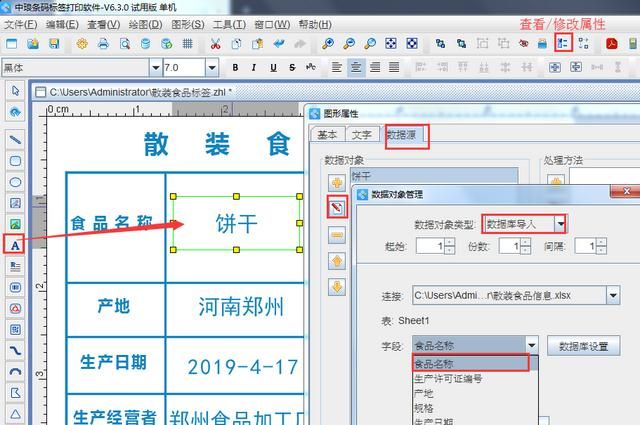Viewport: 640px width, 425px height.
Task: Switch to the 文字 tab
Action: (362, 135)
